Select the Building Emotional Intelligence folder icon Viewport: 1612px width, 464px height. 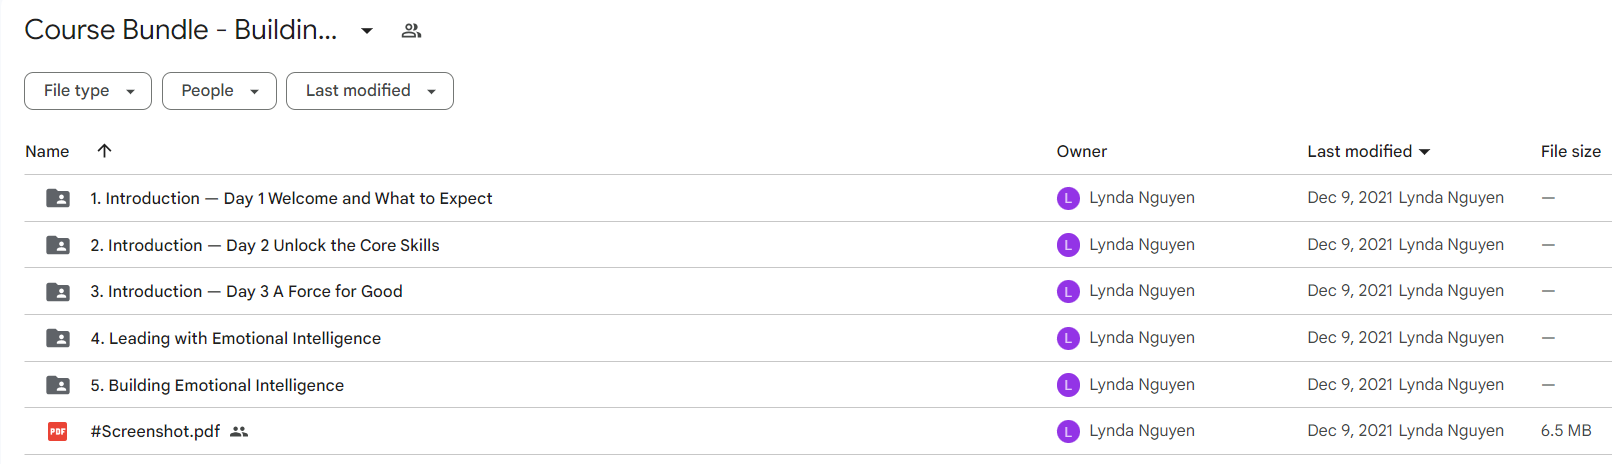coord(58,385)
